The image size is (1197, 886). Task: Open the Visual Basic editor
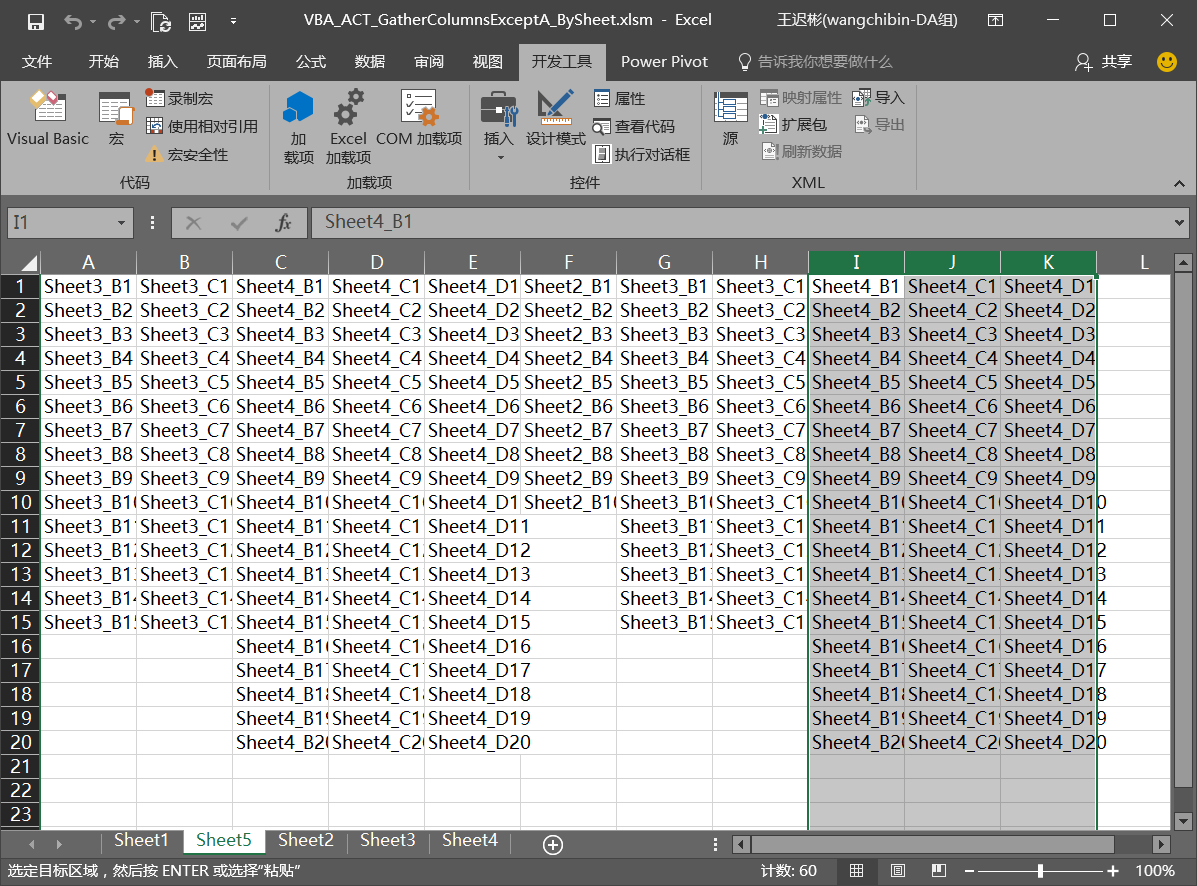(x=48, y=118)
